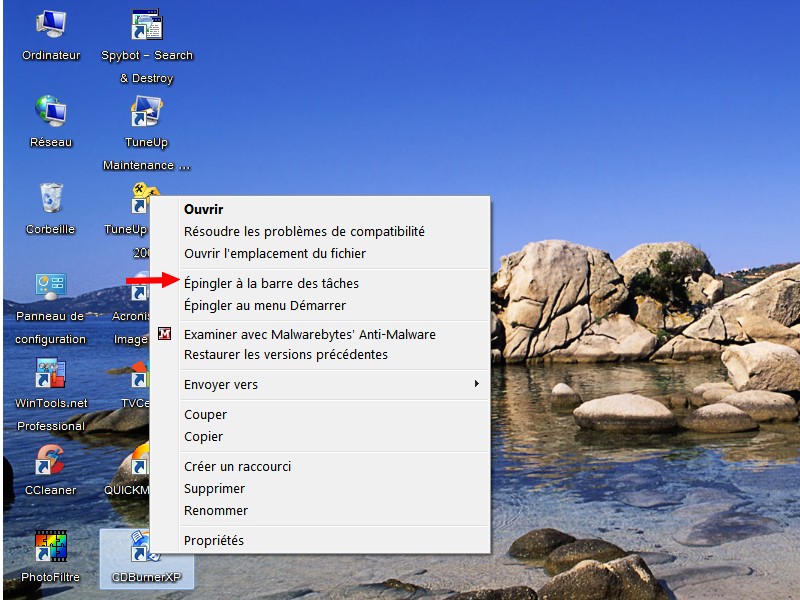Choose Épingler à la barre des tâches
Screen dimensions: 800x600
point(271,283)
